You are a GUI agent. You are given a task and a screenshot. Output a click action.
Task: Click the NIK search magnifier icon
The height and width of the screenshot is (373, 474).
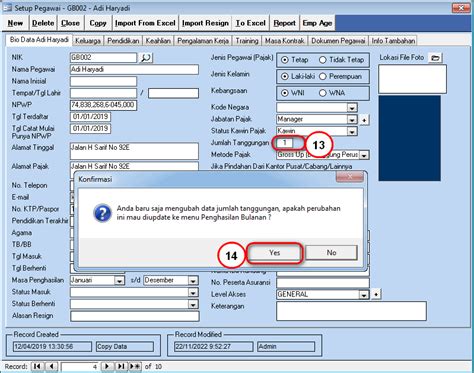[x=146, y=58]
